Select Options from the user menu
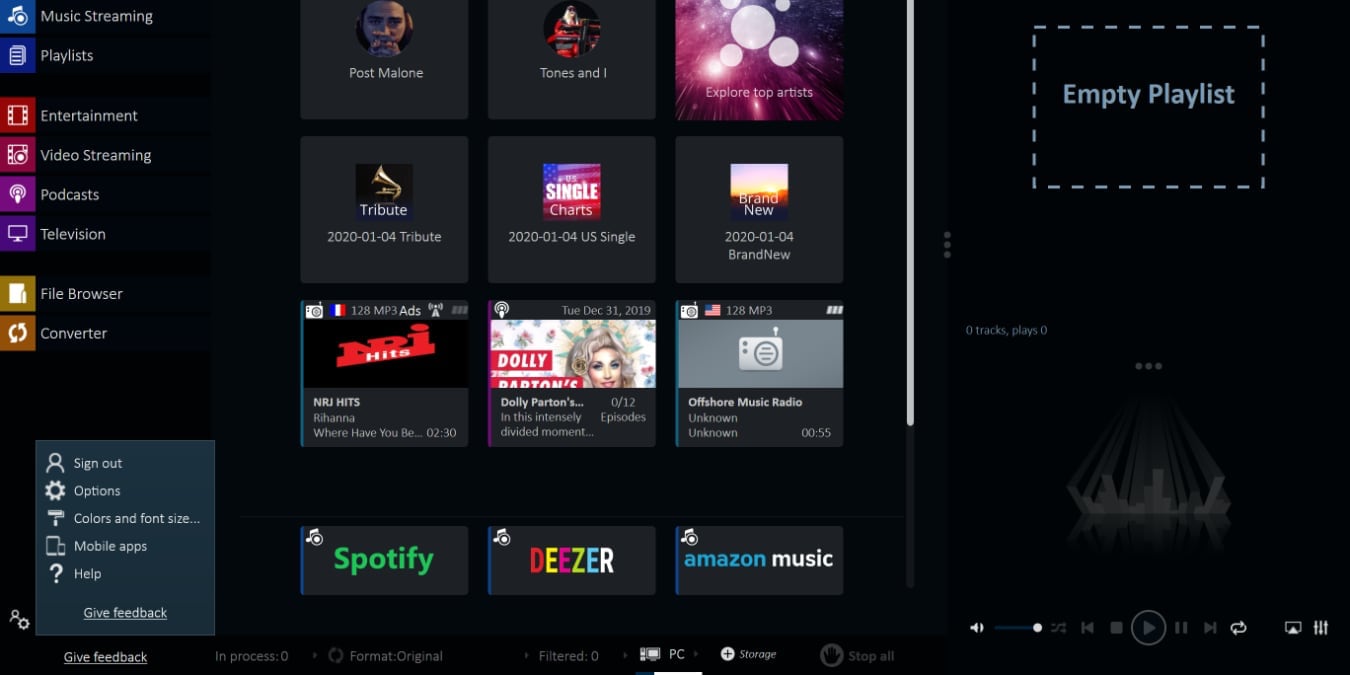Viewport: 1350px width, 675px height. coord(97,490)
